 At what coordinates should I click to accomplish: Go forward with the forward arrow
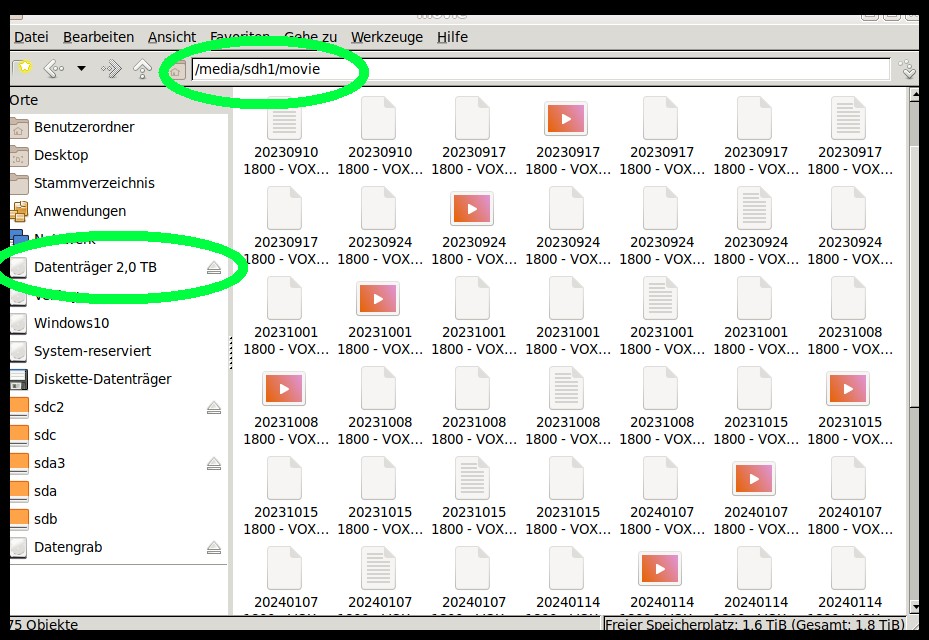tap(111, 69)
